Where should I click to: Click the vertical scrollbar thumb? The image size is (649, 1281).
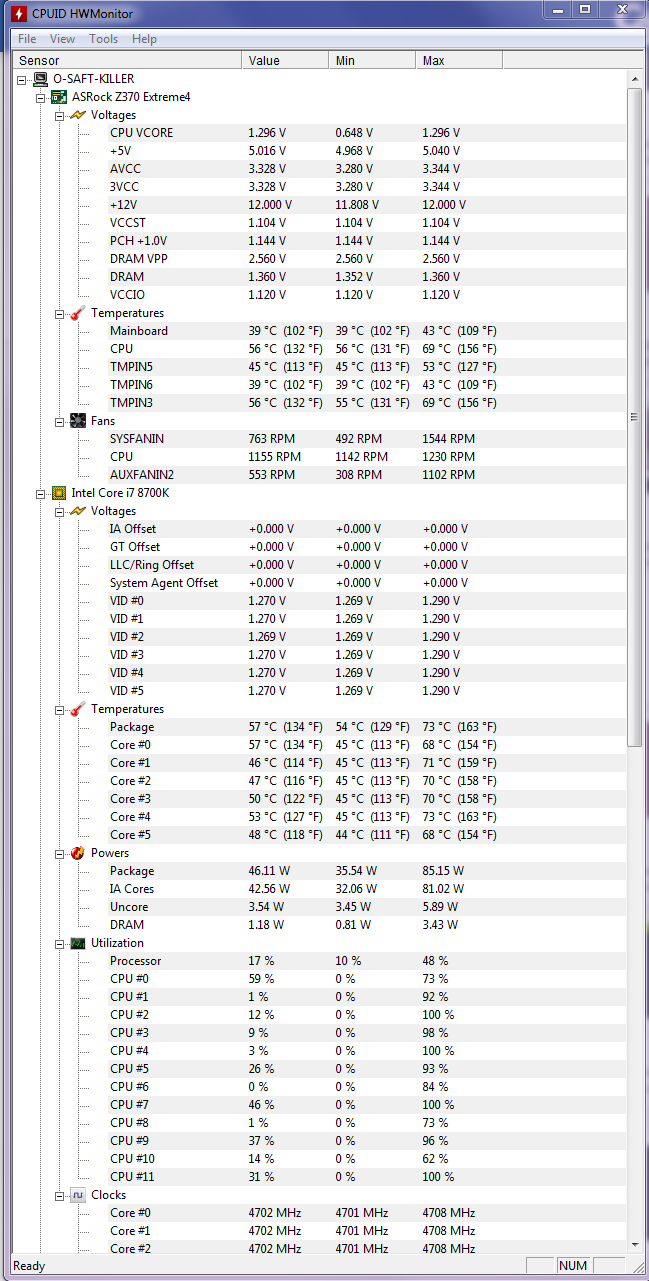point(634,417)
